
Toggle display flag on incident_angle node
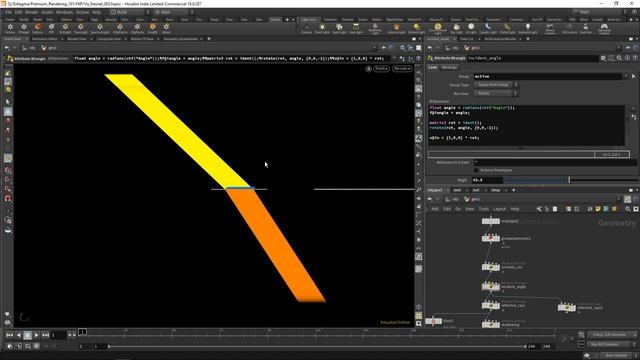tap(498, 287)
